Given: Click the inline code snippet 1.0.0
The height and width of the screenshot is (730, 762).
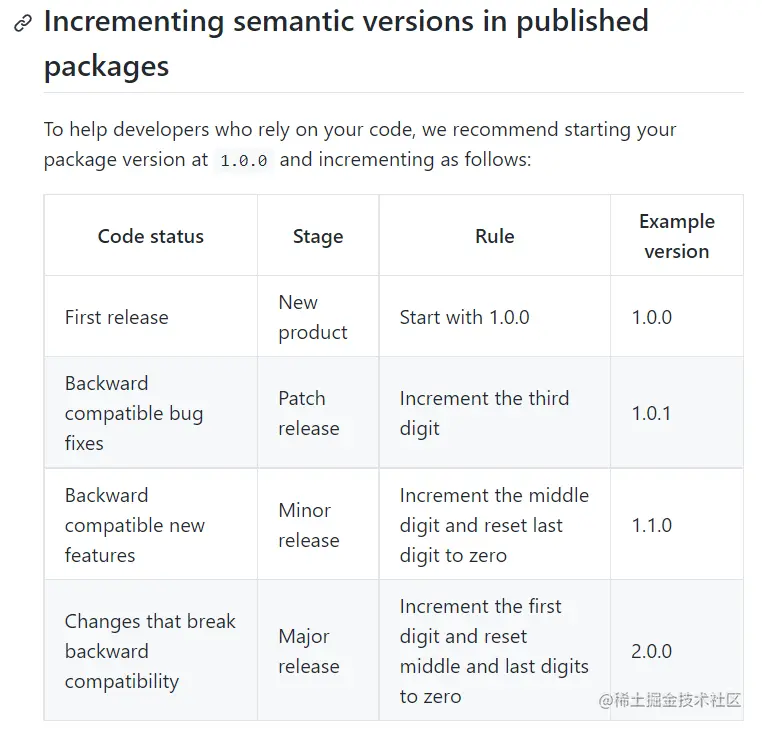Looking at the screenshot, I should pyautogui.click(x=243, y=160).
